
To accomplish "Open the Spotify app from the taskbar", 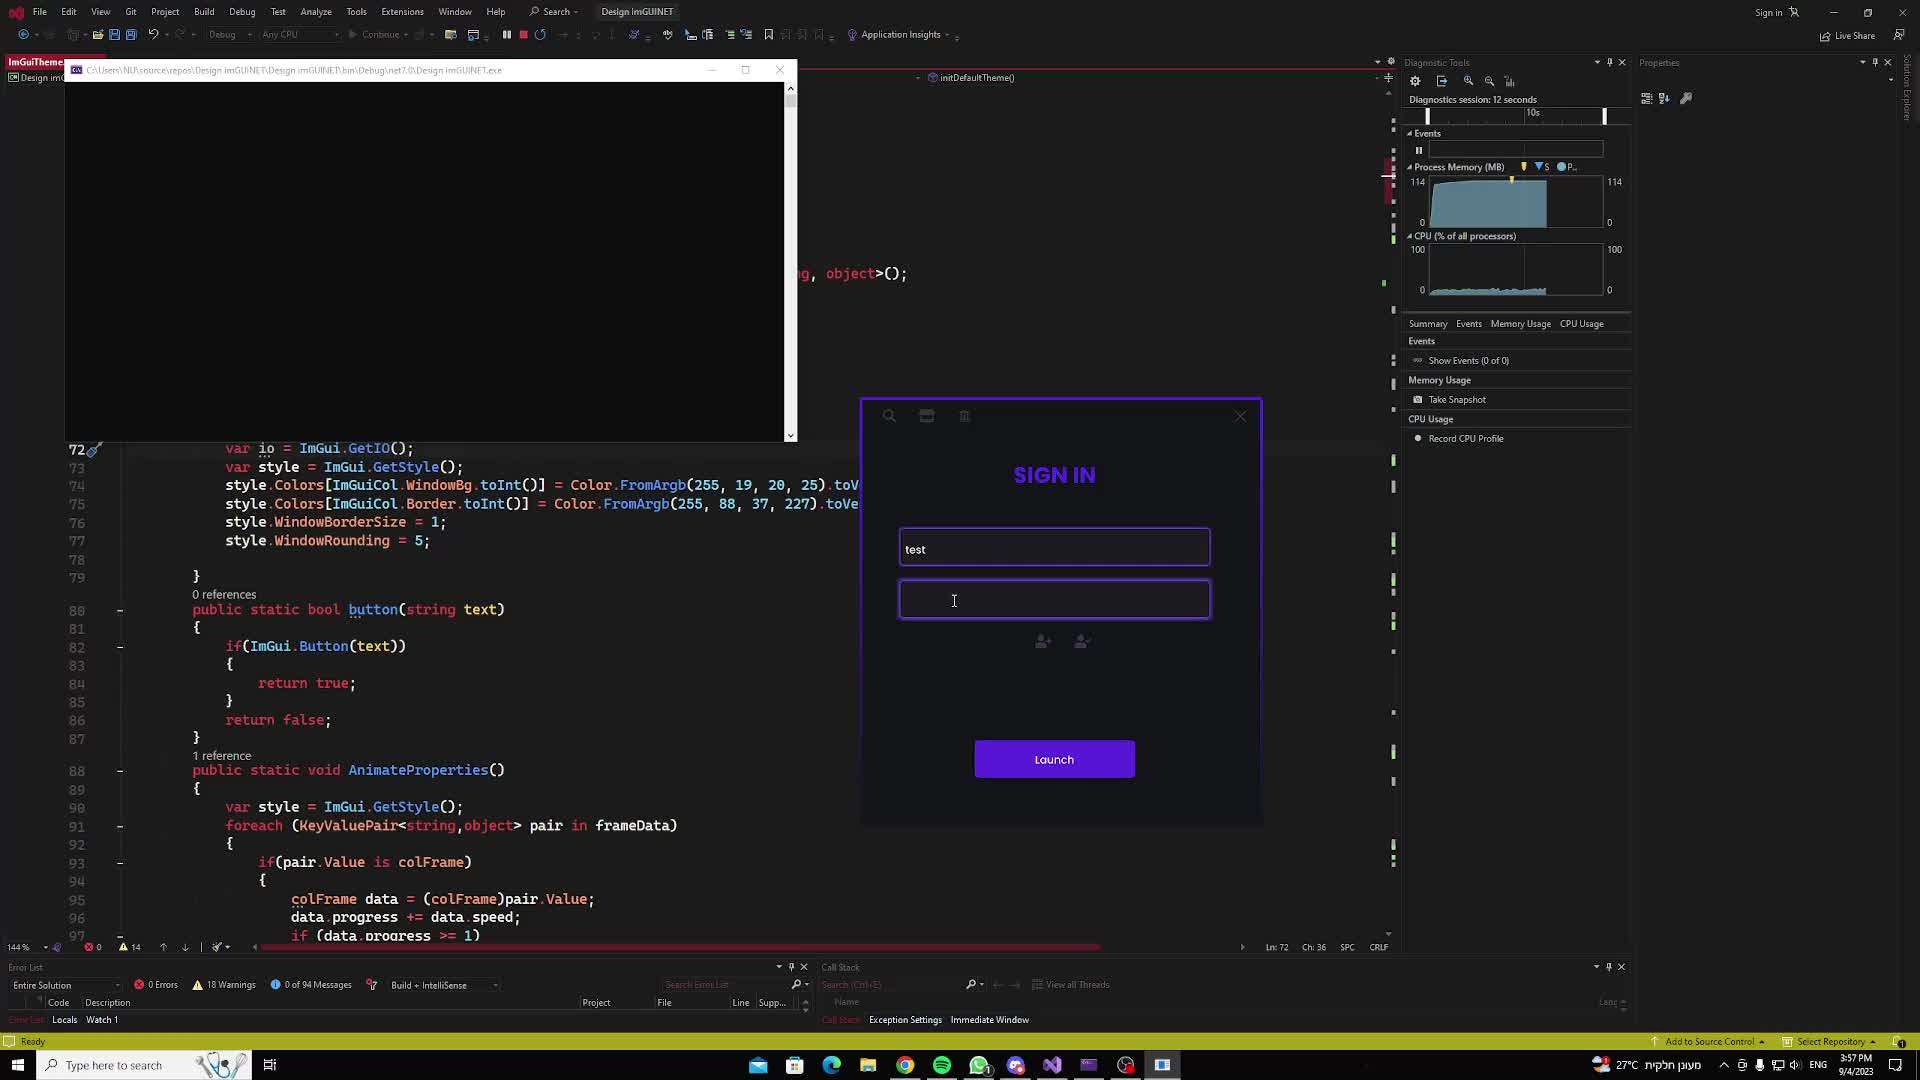I will tap(942, 1065).
